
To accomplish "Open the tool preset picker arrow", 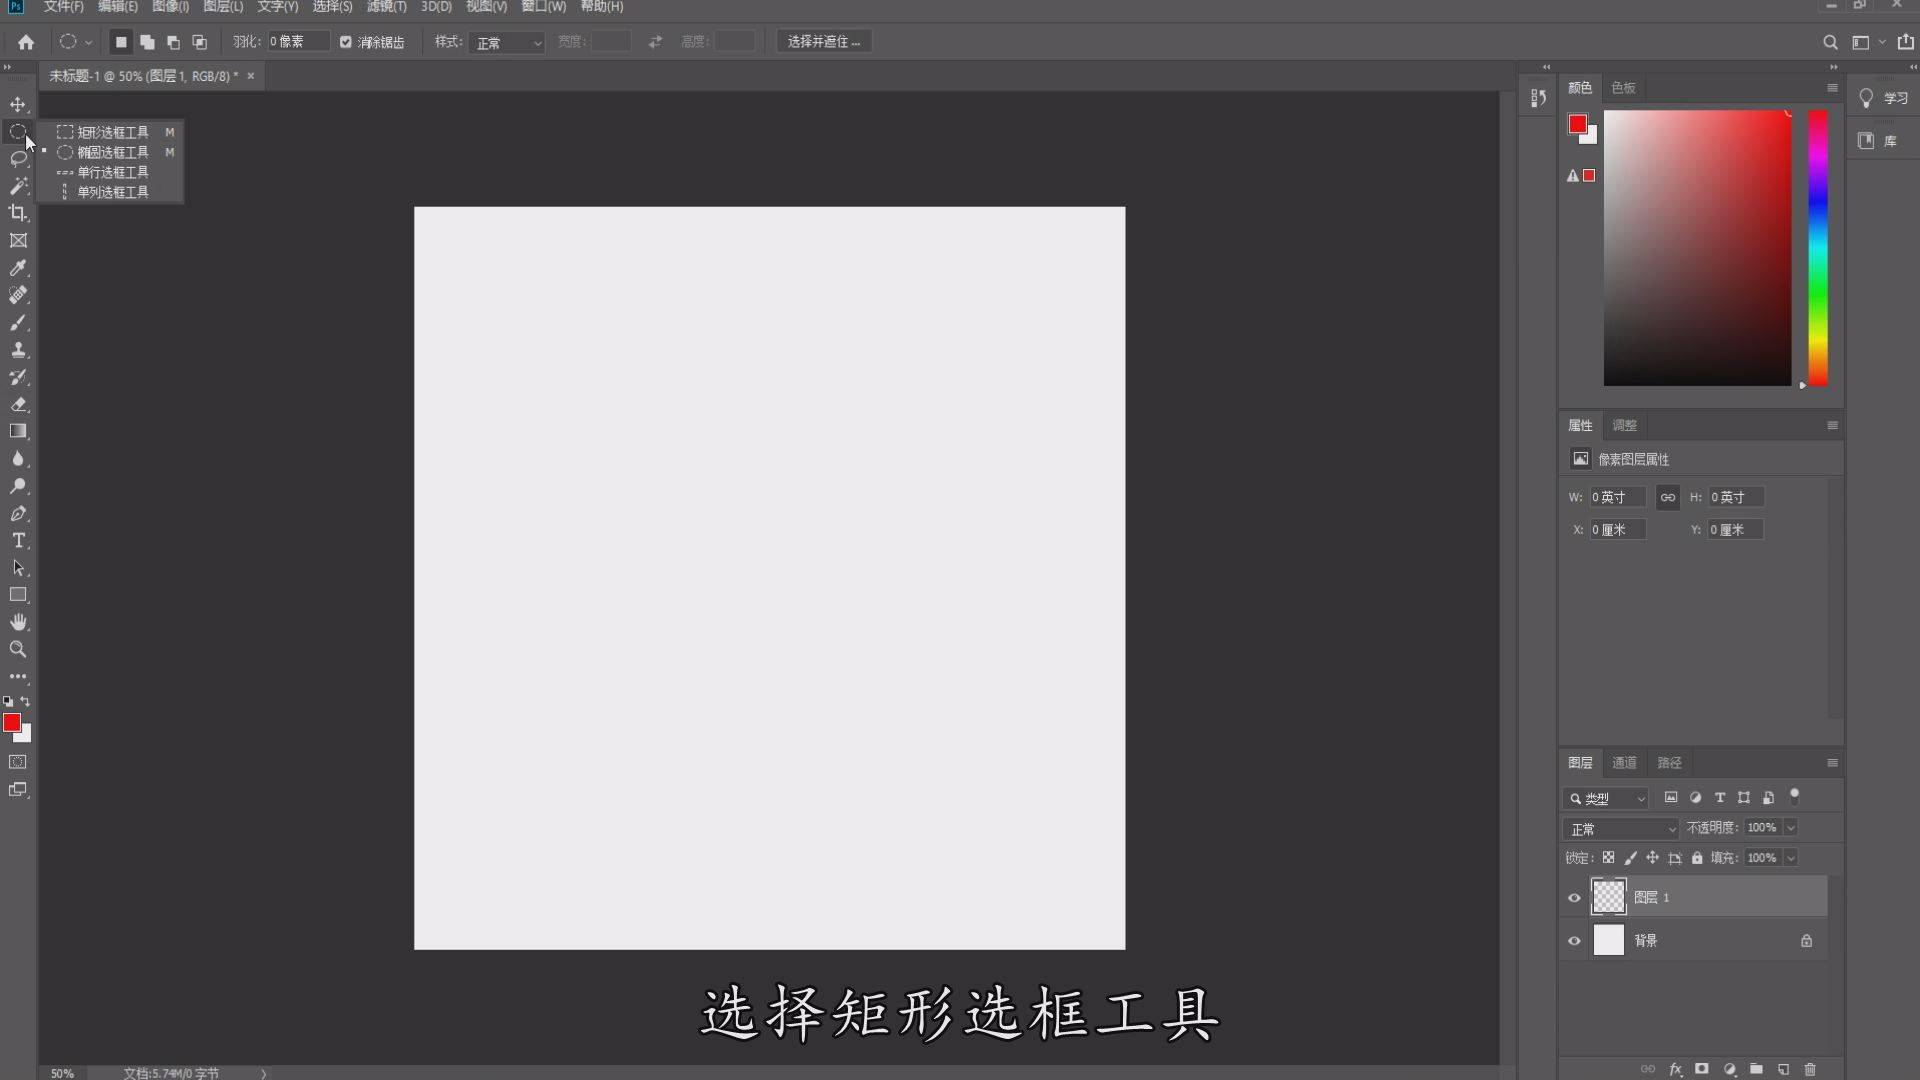I will 89,42.
